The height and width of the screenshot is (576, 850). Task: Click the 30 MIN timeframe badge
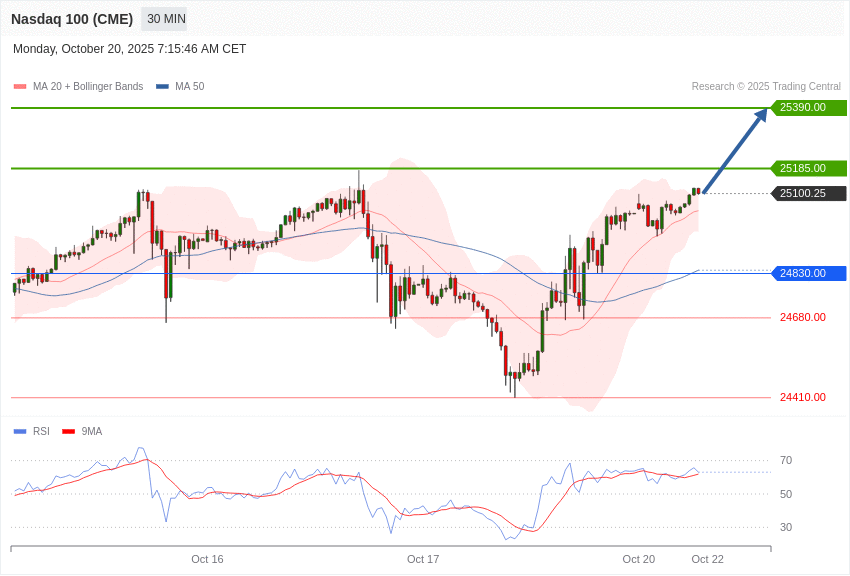[x=164, y=19]
